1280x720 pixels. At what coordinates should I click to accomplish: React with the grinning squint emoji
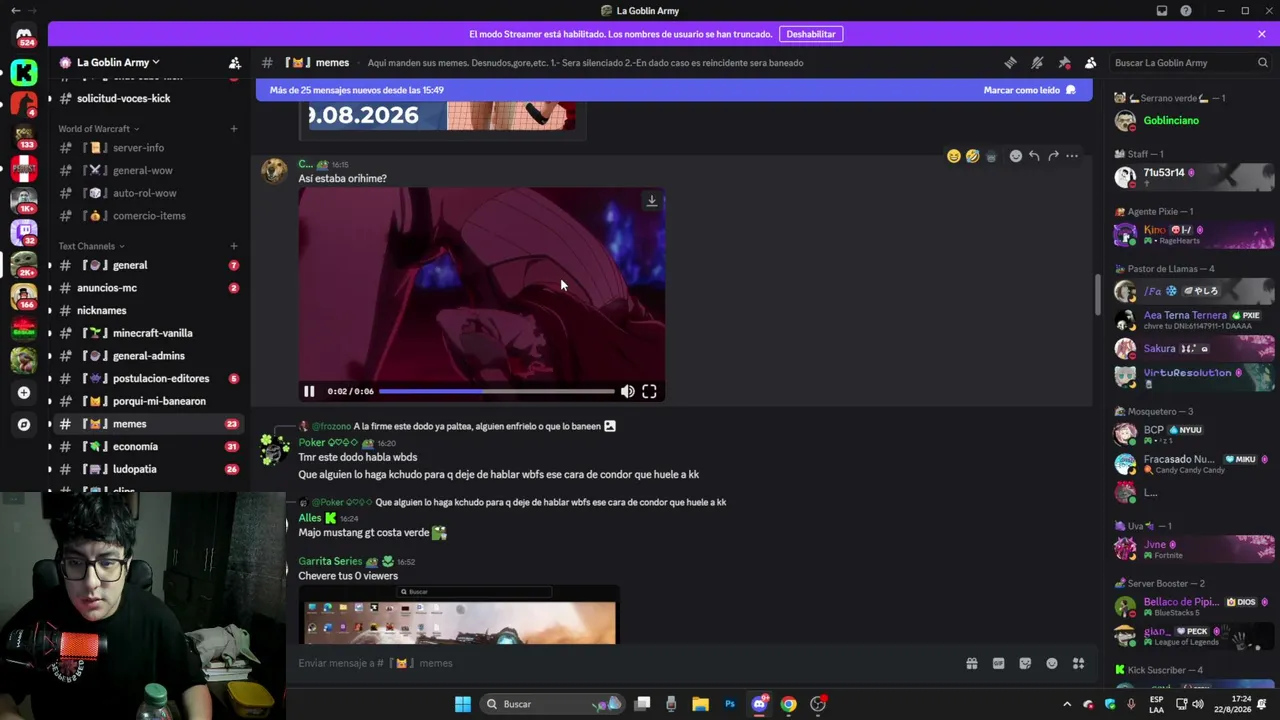pyautogui.click(x=953, y=156)
